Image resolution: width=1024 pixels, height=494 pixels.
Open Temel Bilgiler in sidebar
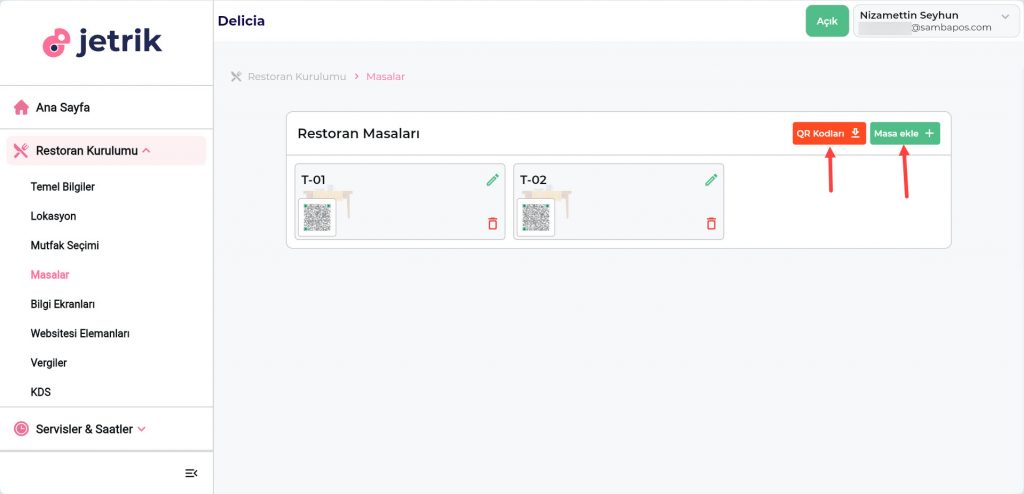coord(63,187)
